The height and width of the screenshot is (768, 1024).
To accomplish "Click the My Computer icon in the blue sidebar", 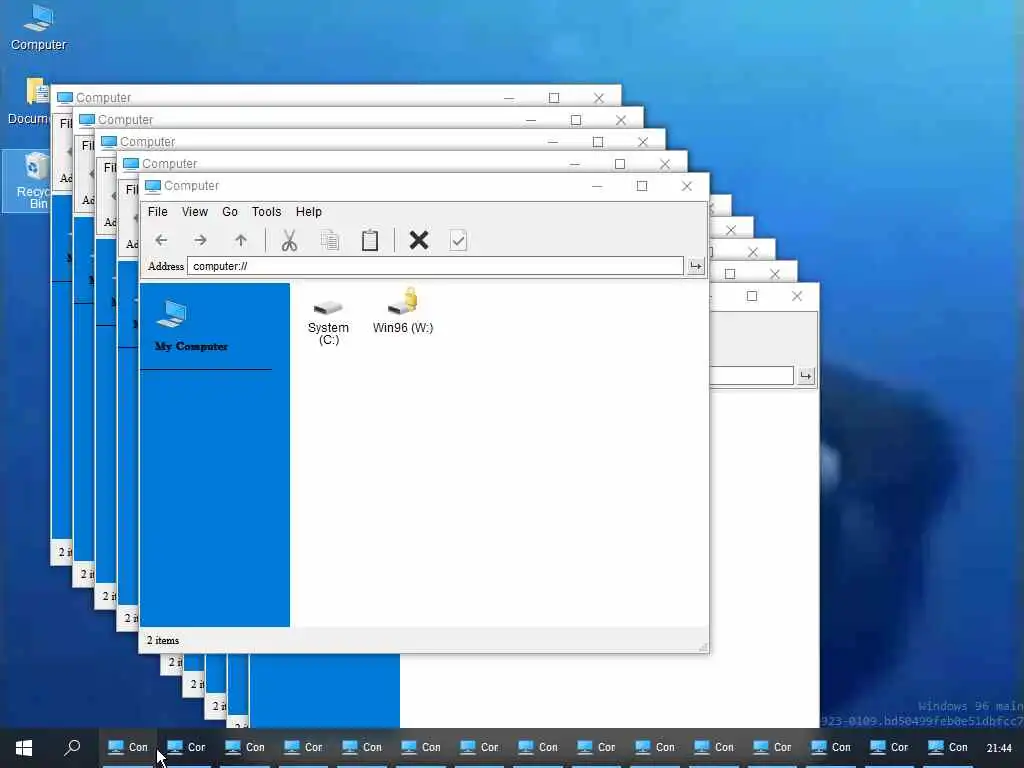I will pyautogui.click(x=172, y=314).
